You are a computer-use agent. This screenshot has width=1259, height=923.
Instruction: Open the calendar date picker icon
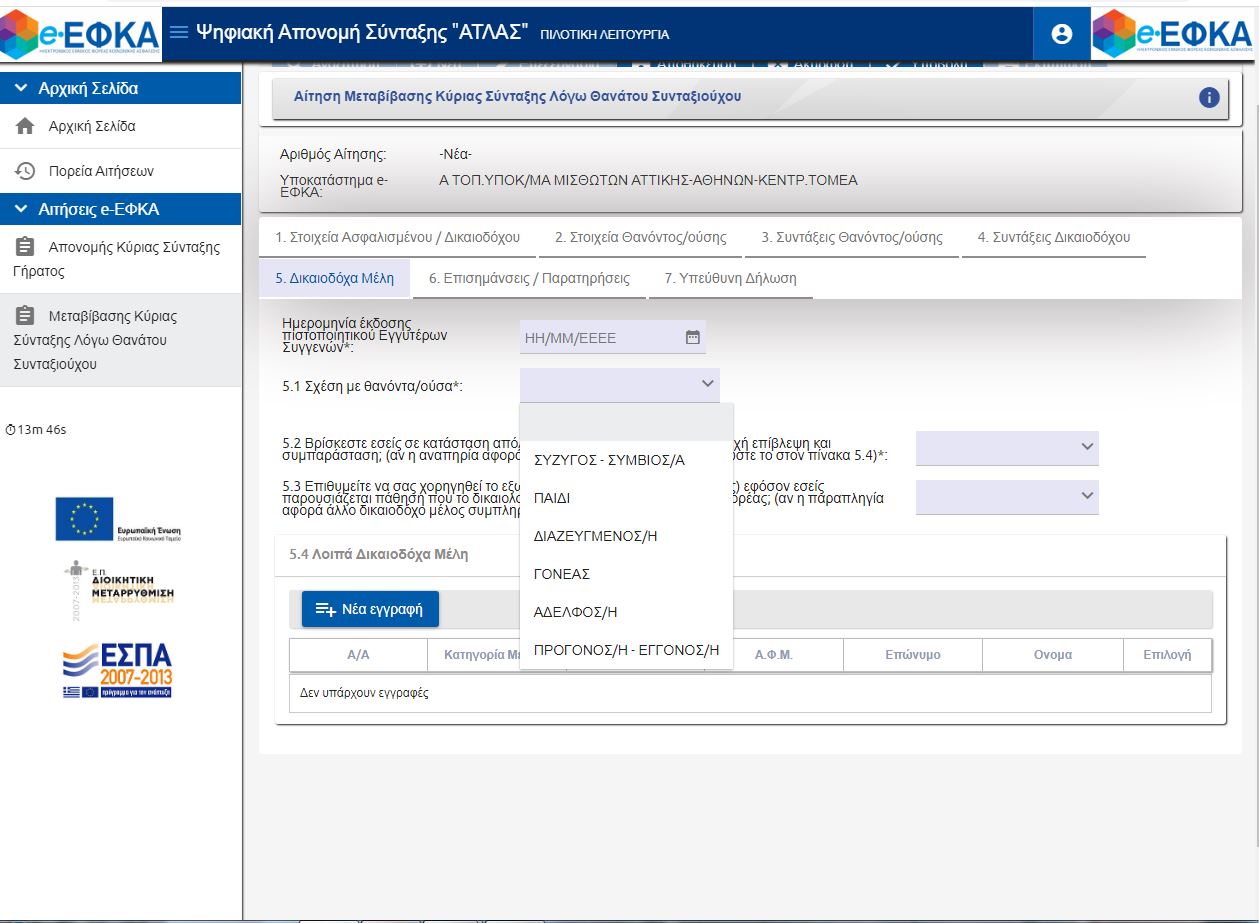[x=692, y=337]
